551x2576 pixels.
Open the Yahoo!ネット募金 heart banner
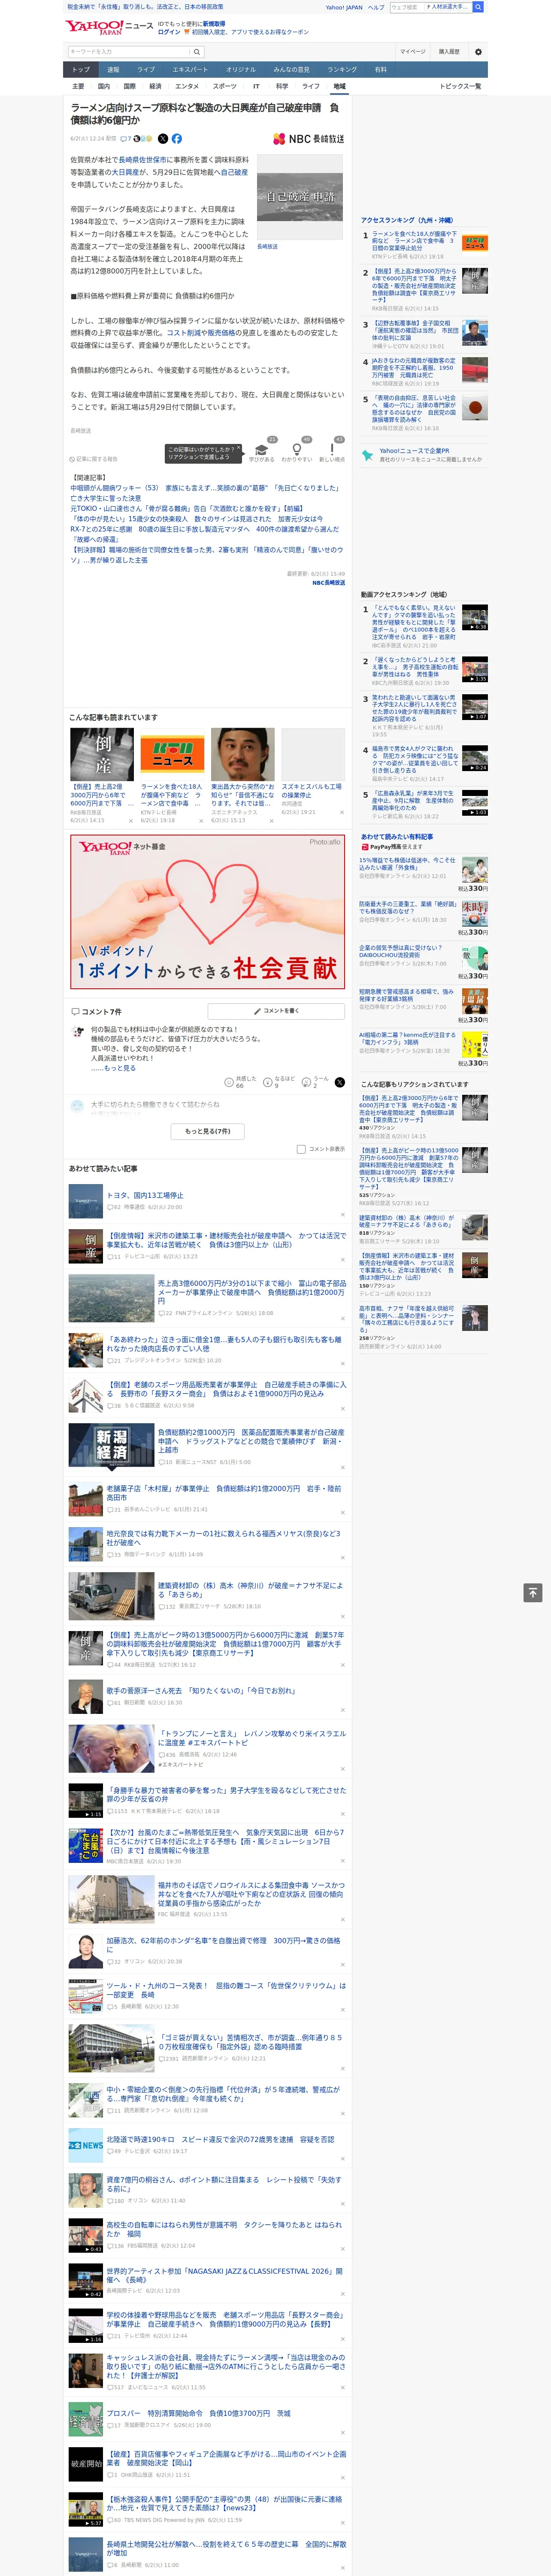pos(208,912)
